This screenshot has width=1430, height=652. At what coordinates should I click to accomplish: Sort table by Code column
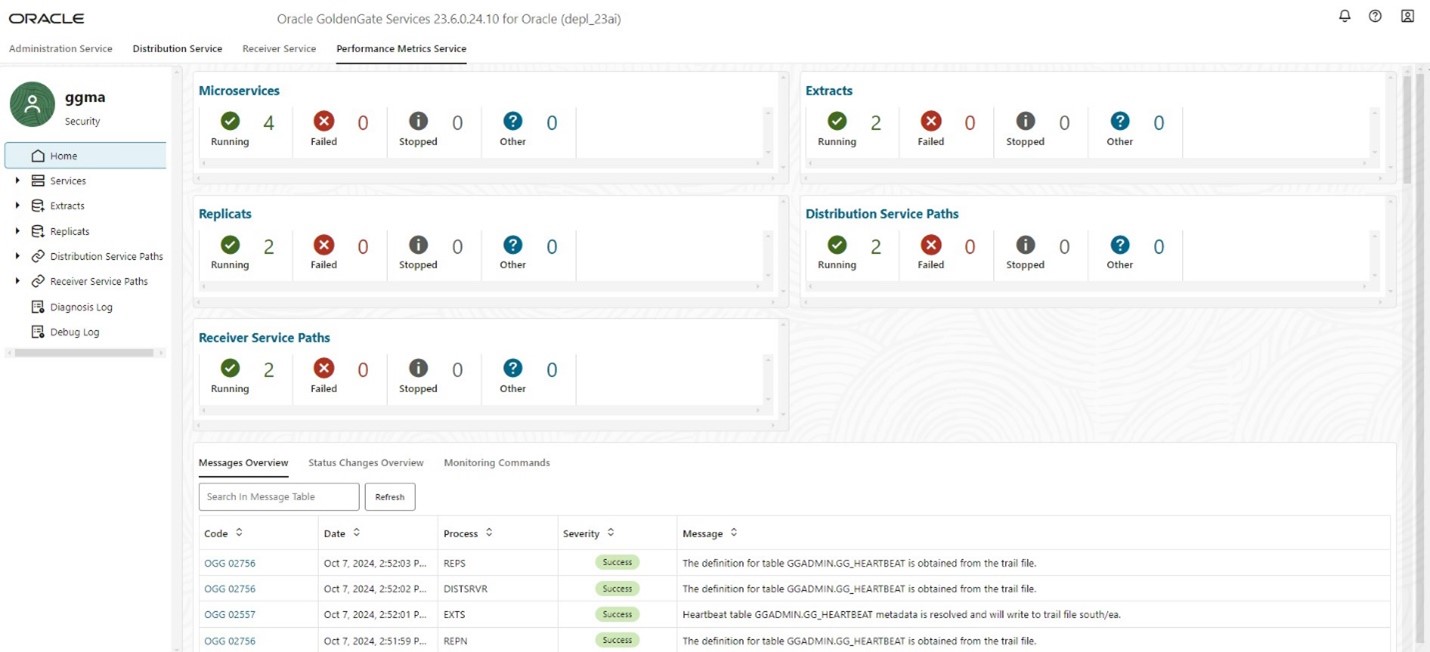239,533
